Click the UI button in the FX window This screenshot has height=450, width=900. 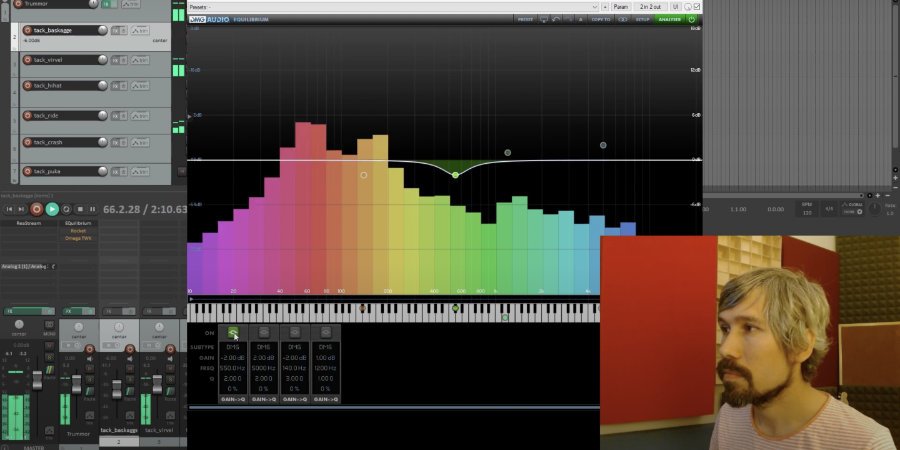pyautogui.click(x=675, y=7)
